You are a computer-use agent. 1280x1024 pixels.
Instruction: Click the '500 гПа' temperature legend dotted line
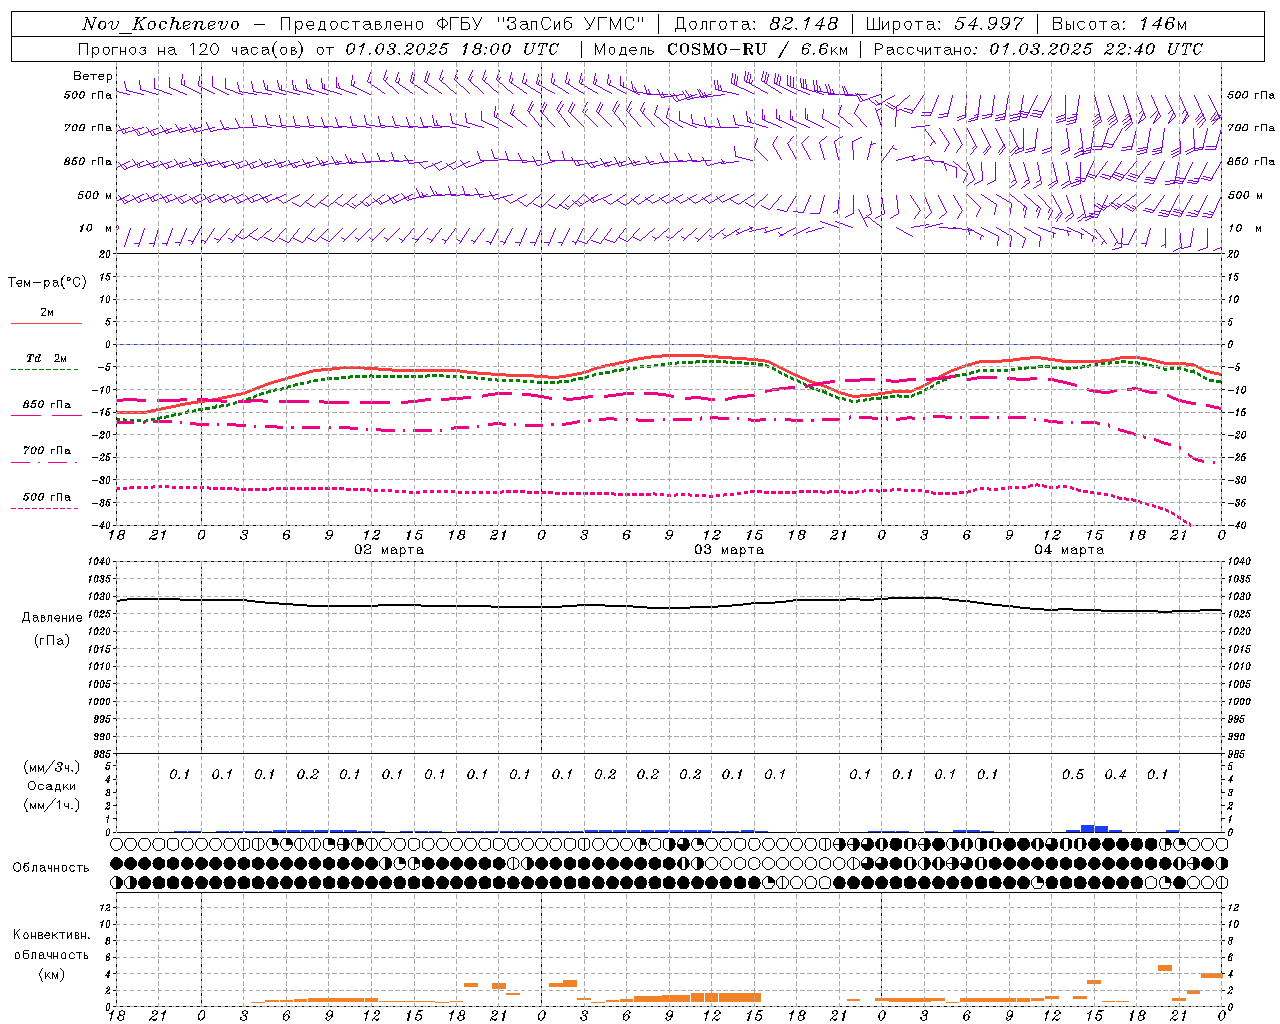click(45, 508)
